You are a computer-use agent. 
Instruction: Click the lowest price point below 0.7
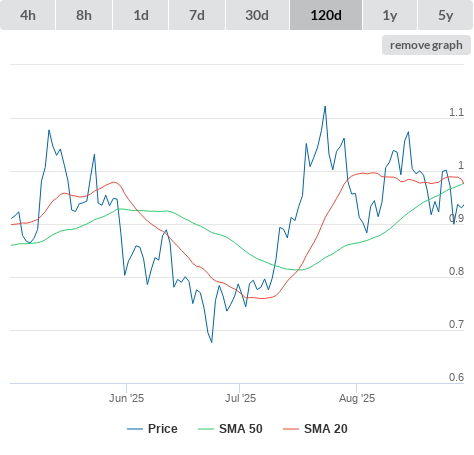coord(212,342)
